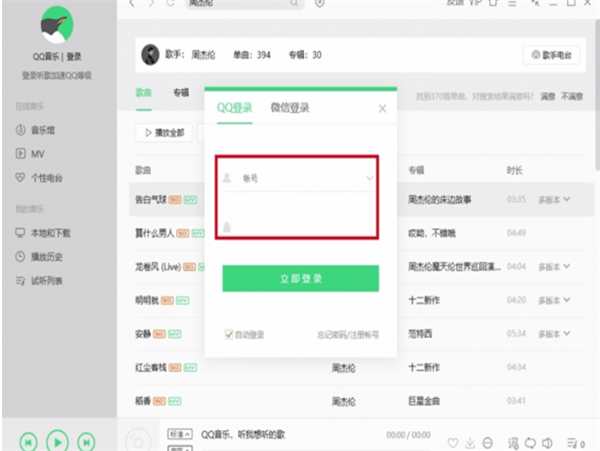Click 忘记密码 forgot password link
This screenshot has height=451, width=600.
coord(331,335)
